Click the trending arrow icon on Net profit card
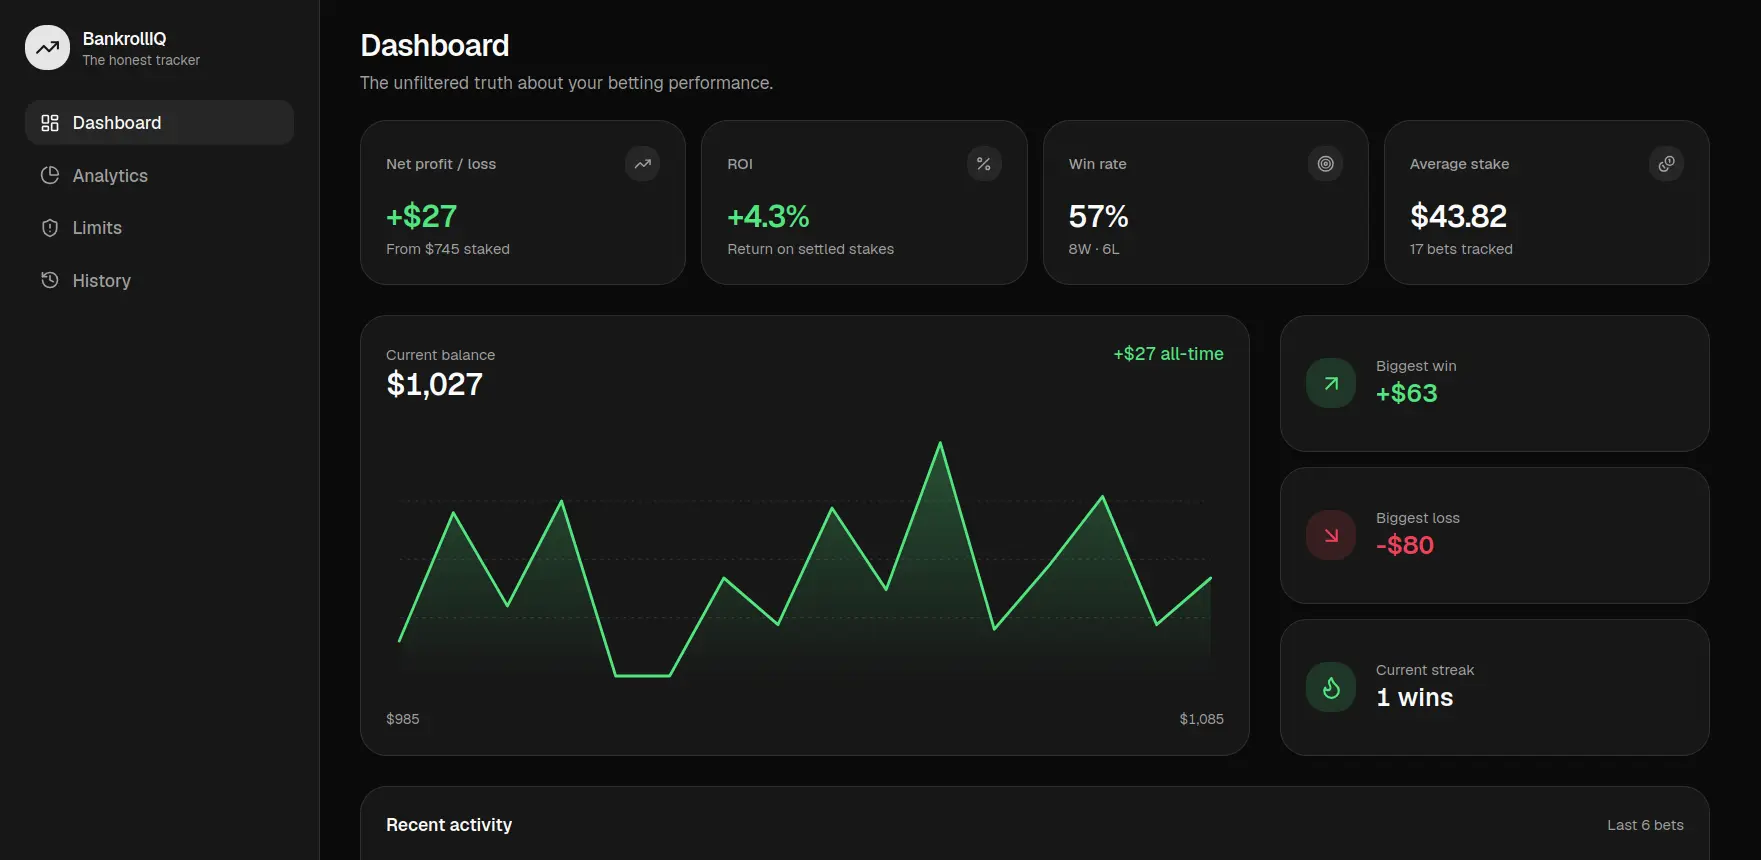This screenshot has width=1761, height=860. coord(642,164)
